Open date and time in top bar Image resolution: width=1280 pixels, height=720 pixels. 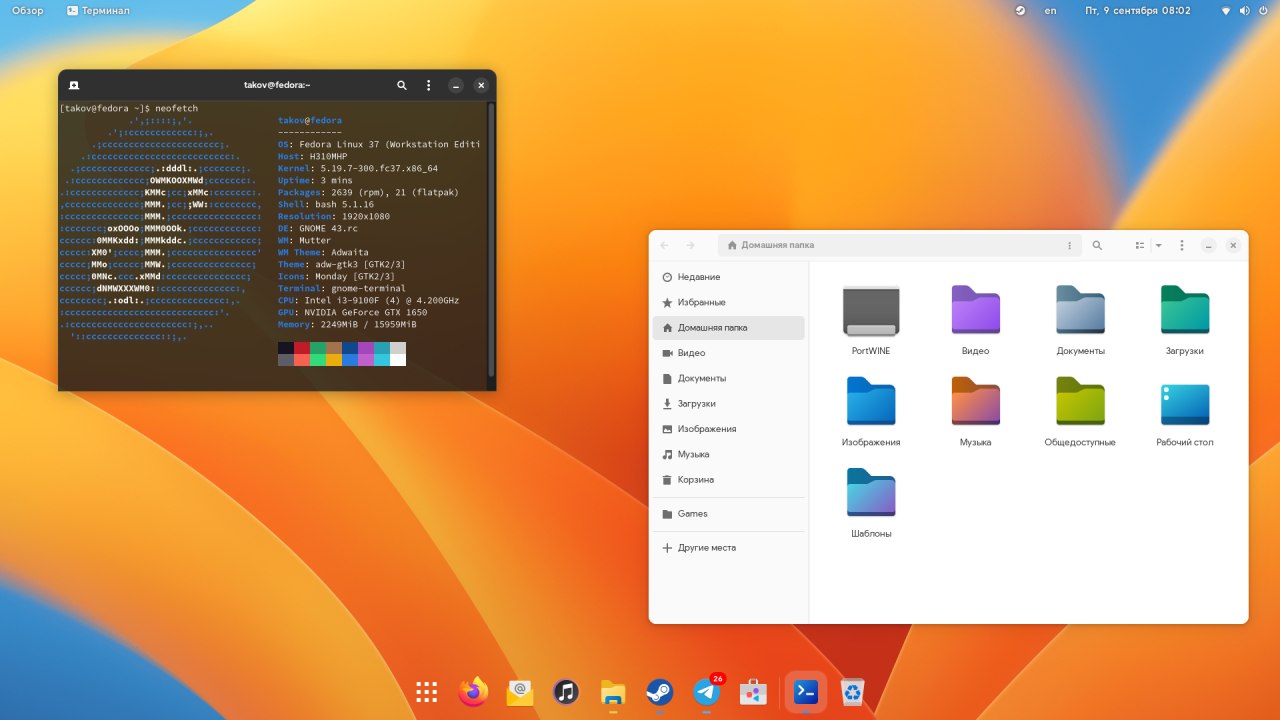[x=1137, y=10]
